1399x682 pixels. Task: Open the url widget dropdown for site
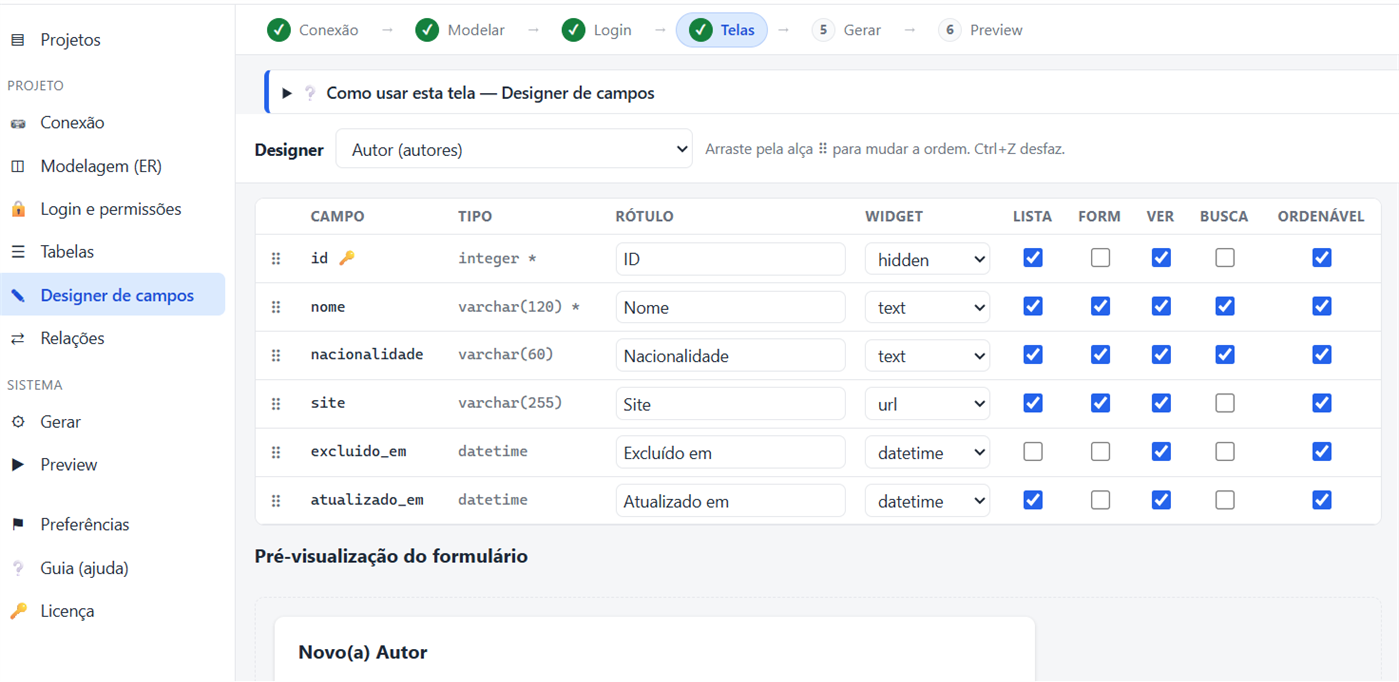click(x=927, y=404)
